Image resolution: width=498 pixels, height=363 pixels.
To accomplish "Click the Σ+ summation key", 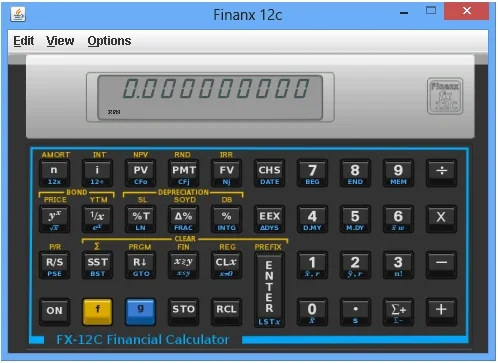I will 398,312.
